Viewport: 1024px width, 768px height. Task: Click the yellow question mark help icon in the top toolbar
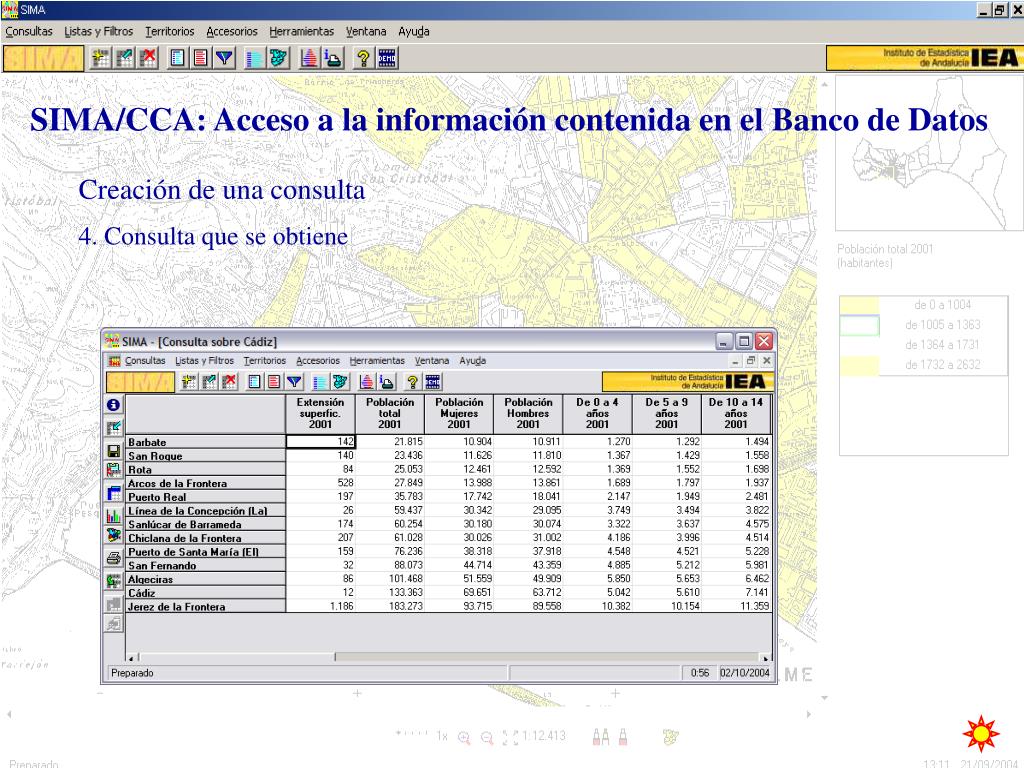[x=363, y=58]
